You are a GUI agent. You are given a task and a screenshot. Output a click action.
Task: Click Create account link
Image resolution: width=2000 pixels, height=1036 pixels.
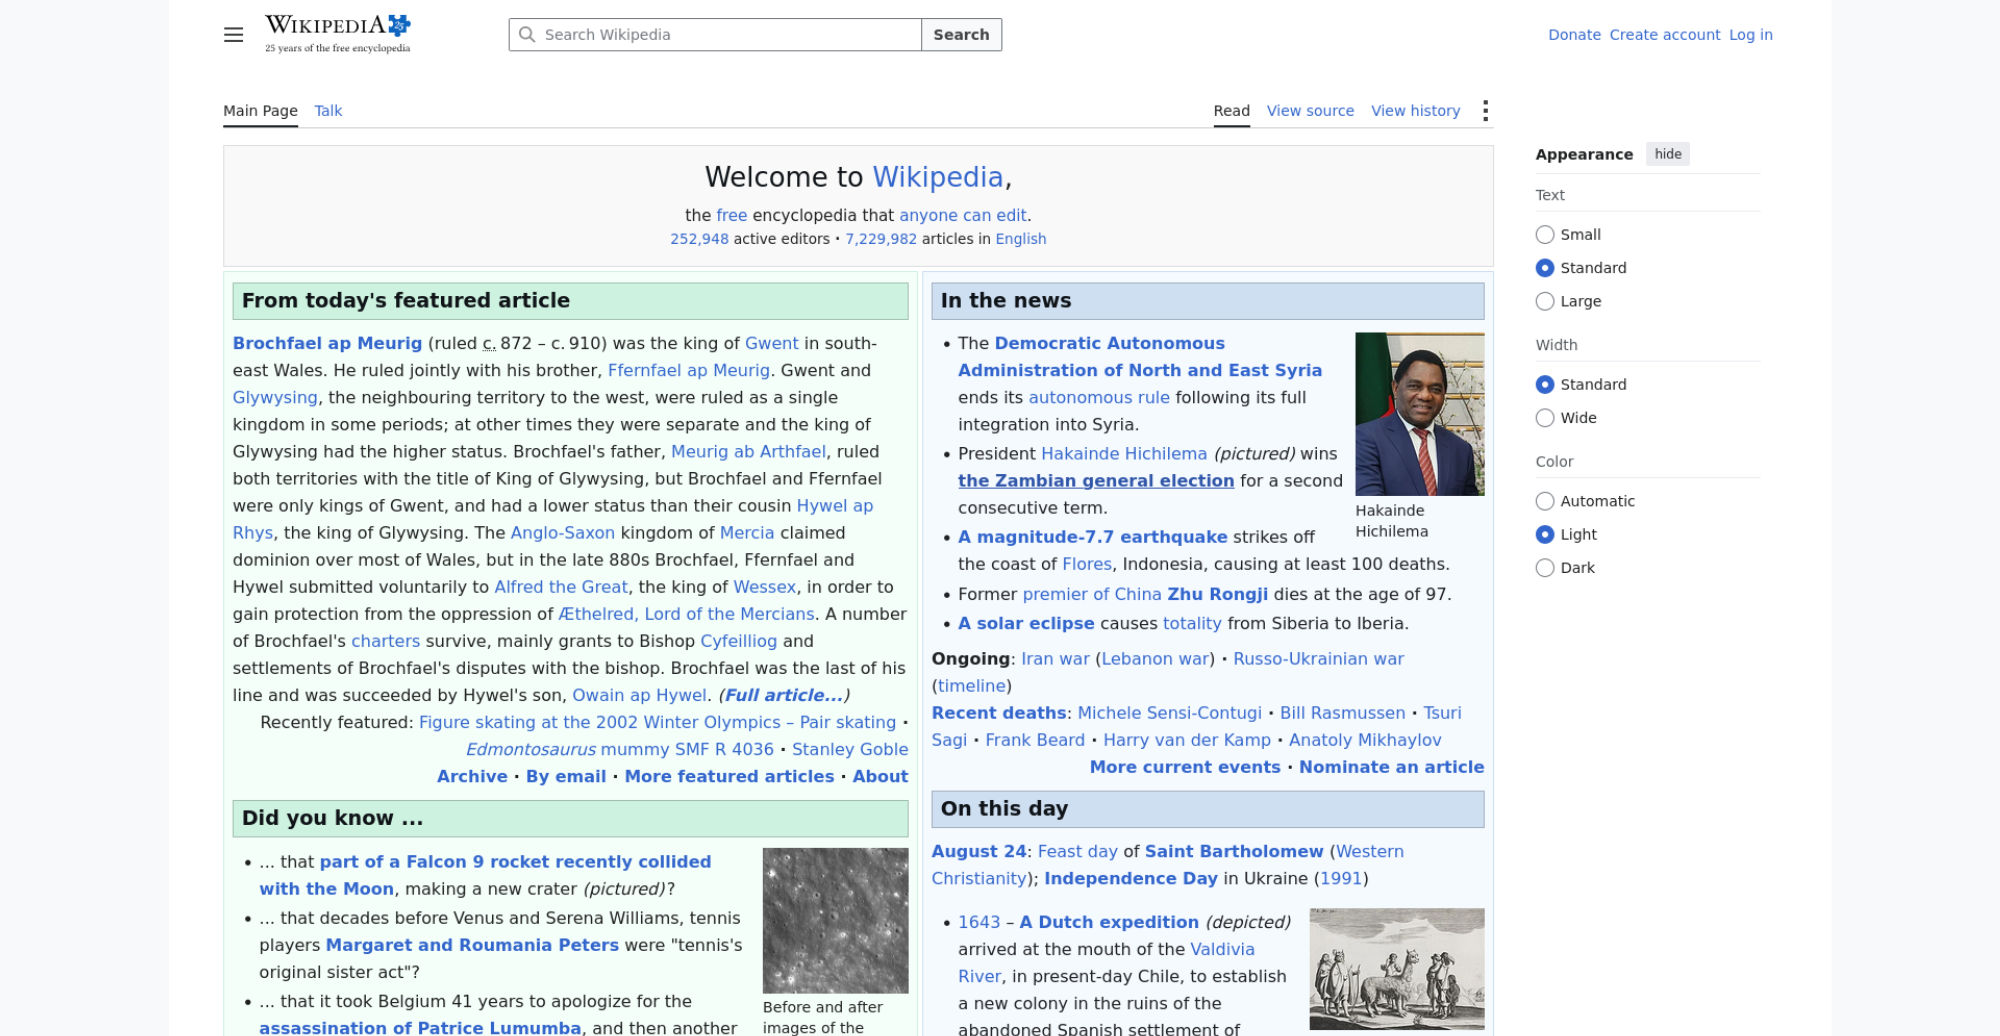coord(1664,35)
